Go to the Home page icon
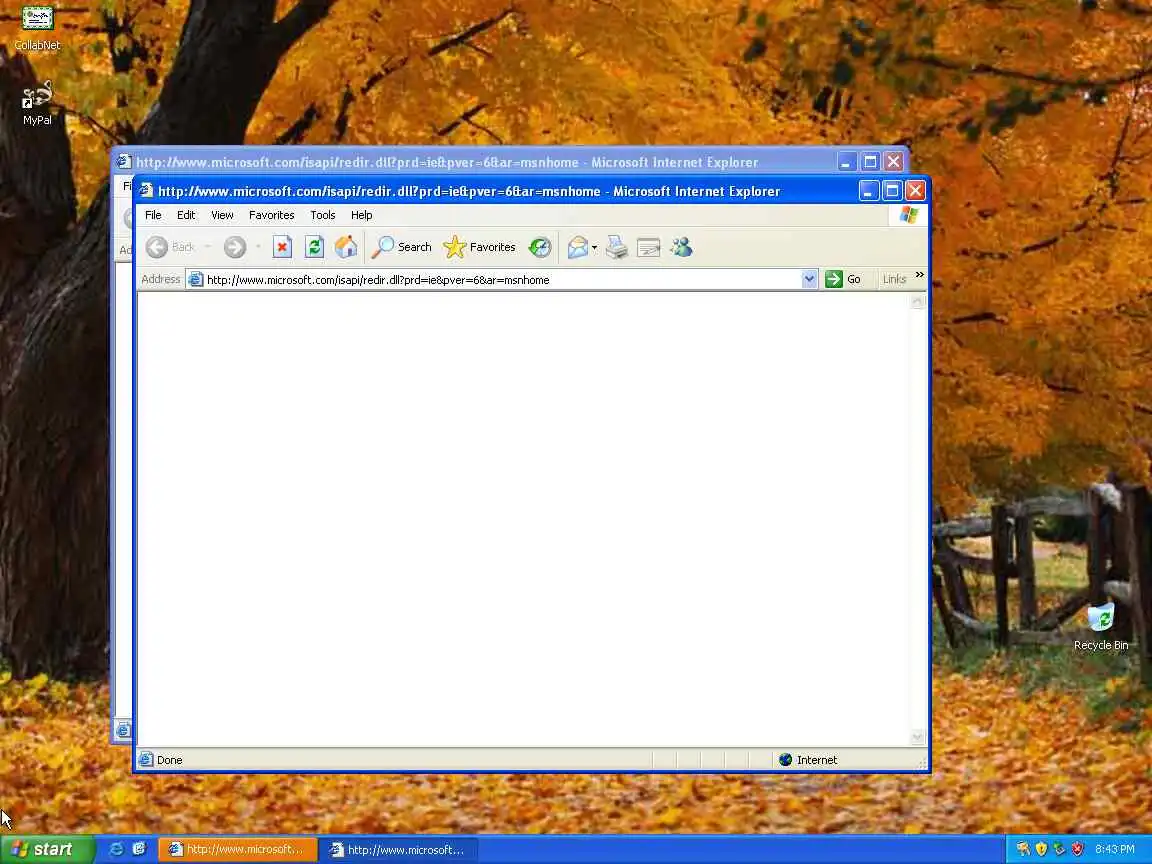 346,247
